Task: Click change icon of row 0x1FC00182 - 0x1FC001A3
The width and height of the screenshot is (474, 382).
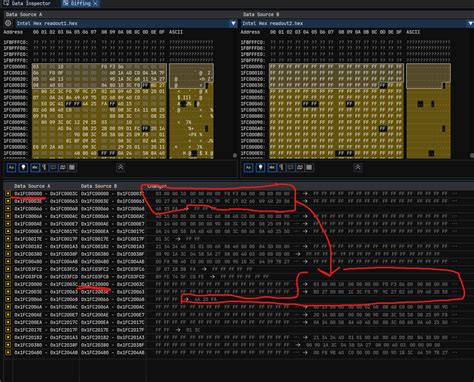Action: pyautogui.click(x=8, y=246)
